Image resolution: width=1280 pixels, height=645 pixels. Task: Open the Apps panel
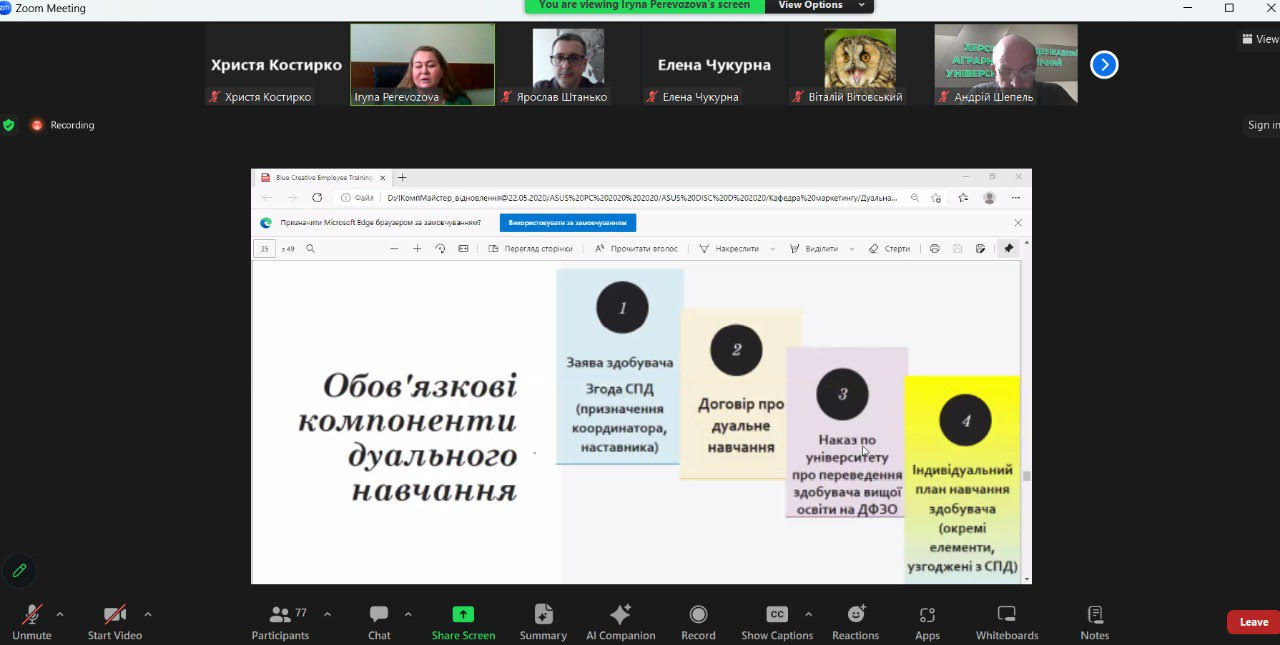click(x=927, y=621)
